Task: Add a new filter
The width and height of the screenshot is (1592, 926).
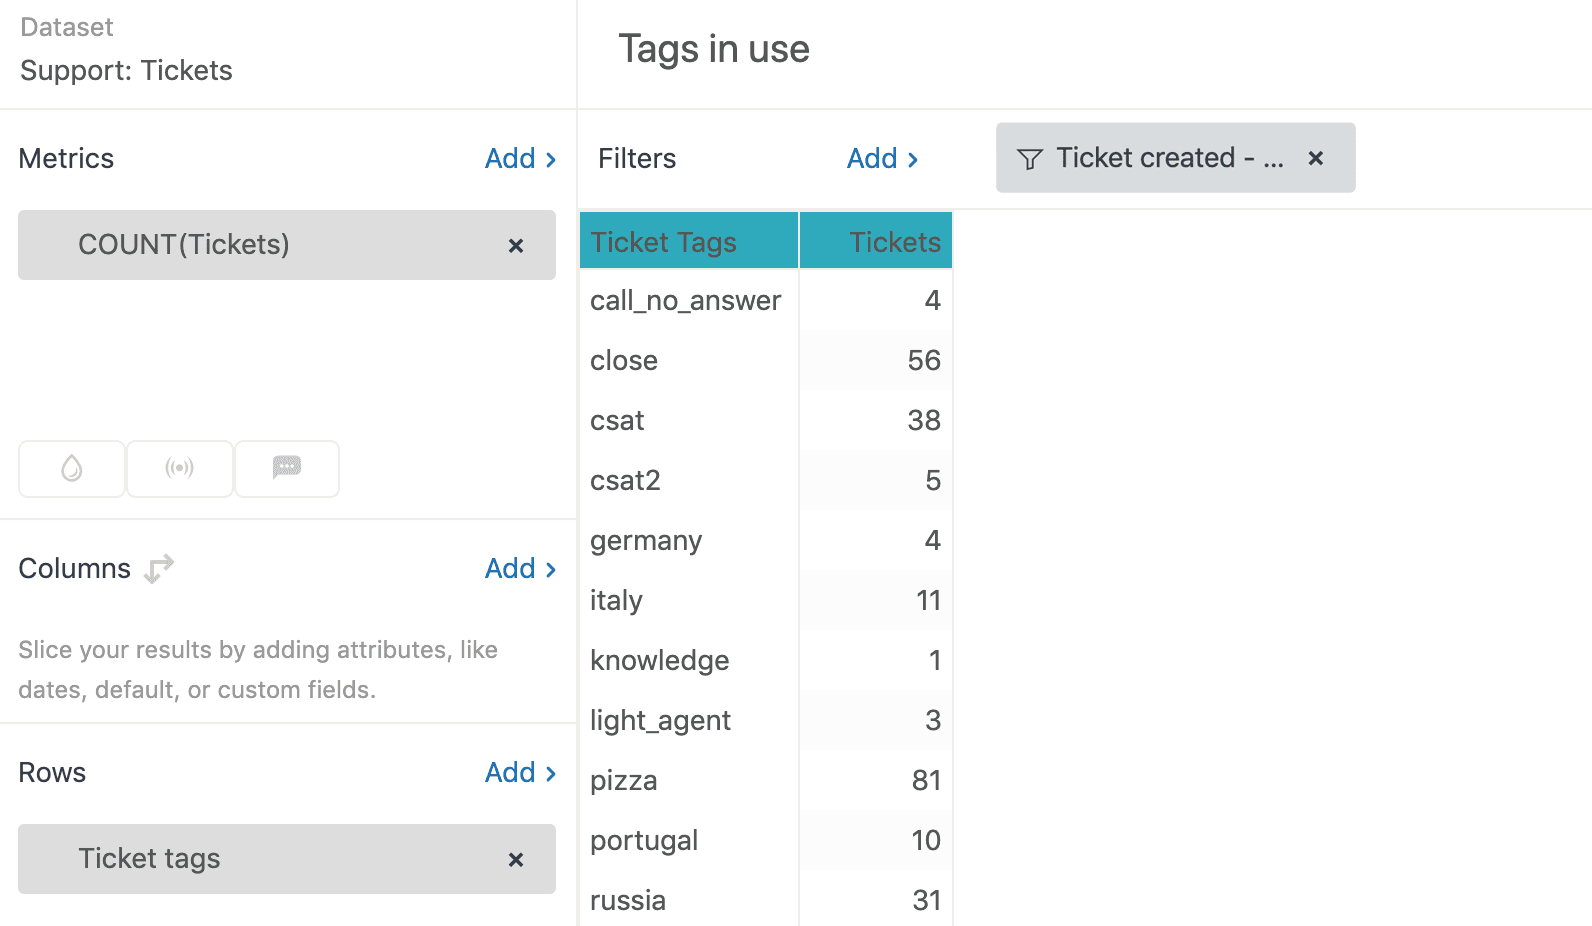Action: point(882,158)
